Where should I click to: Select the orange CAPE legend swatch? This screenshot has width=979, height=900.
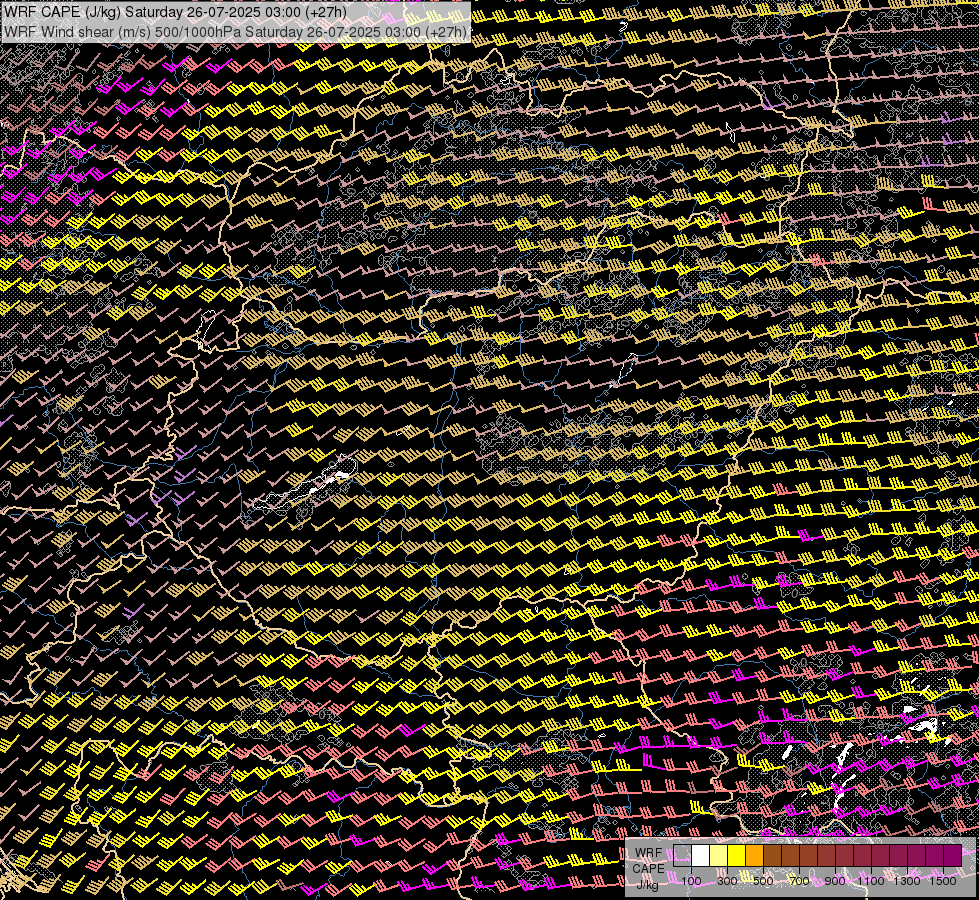pos(754,856)
